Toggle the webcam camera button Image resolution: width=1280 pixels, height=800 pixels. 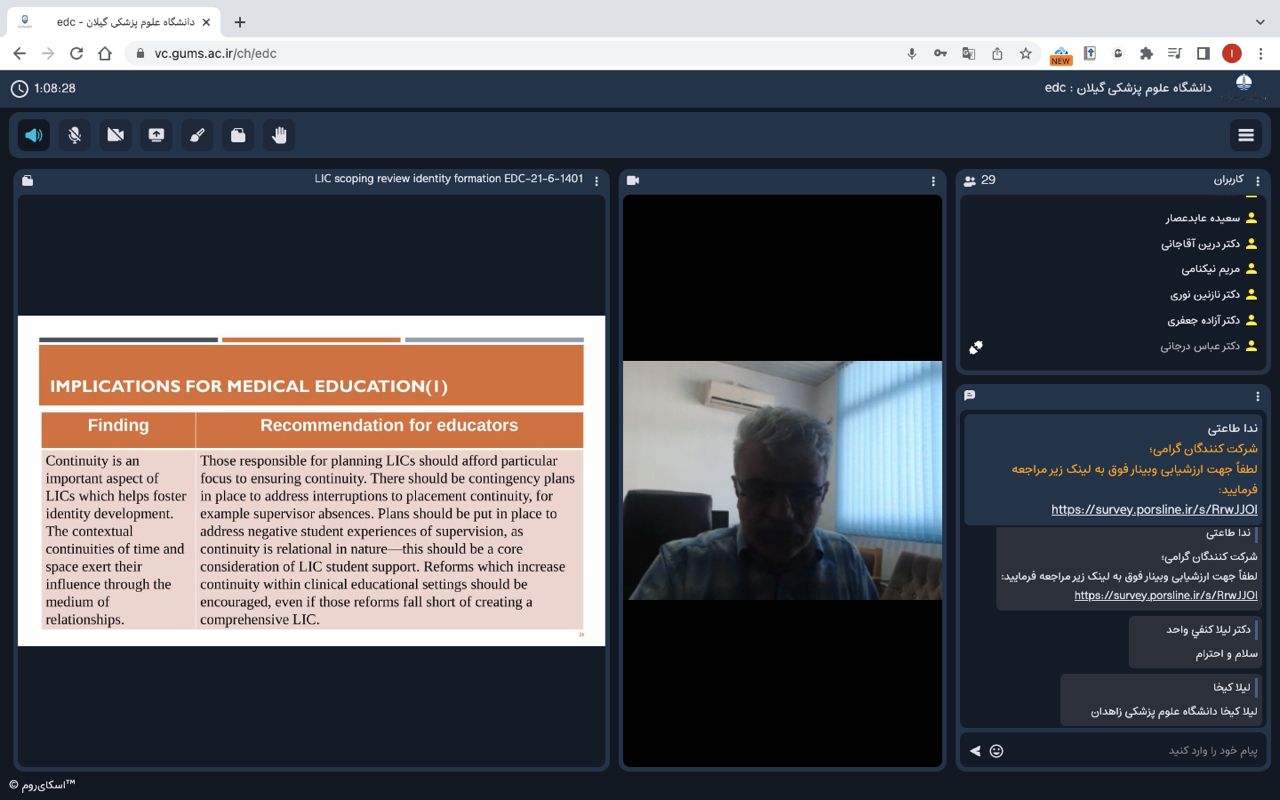click(116, 135)
